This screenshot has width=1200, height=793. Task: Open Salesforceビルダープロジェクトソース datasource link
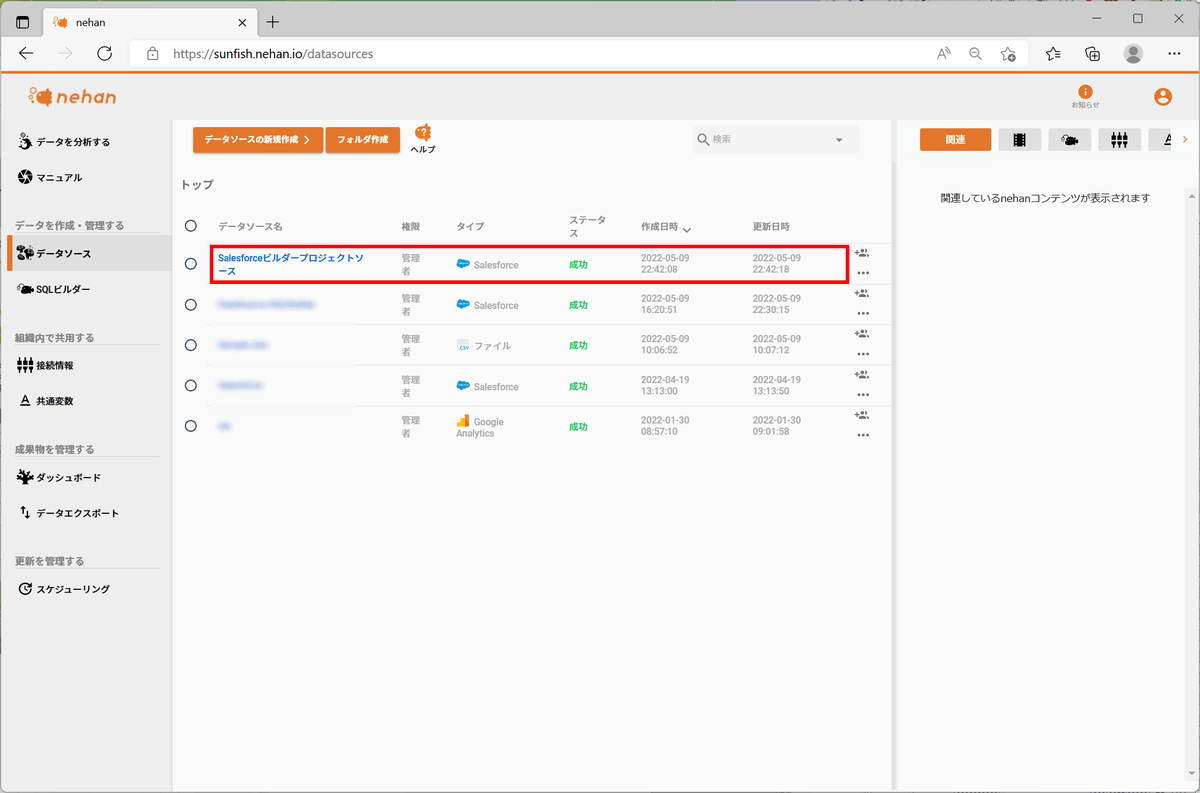pyautogui.click(x=291, y=264)
